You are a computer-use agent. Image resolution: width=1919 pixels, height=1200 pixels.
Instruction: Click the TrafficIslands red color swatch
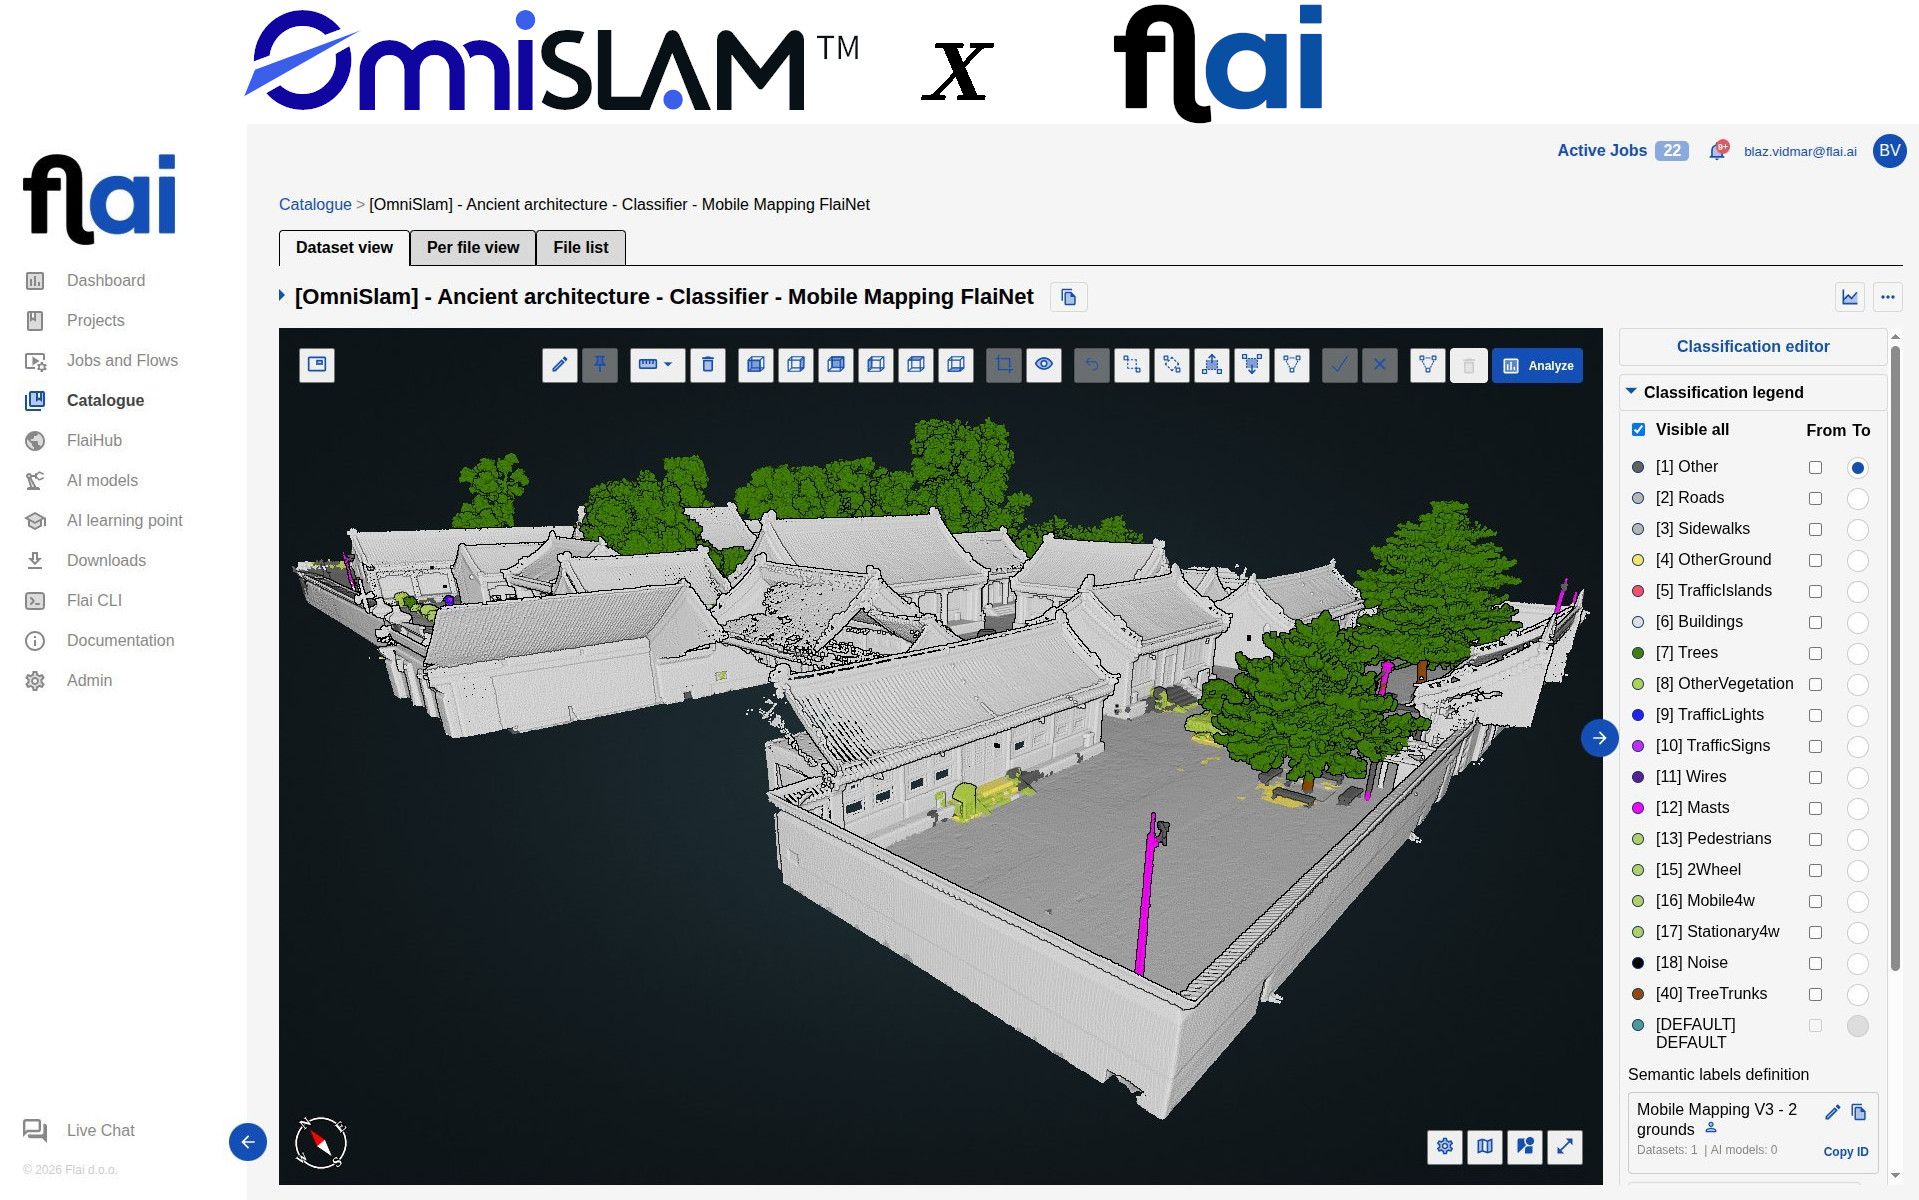click(1638, 591)
